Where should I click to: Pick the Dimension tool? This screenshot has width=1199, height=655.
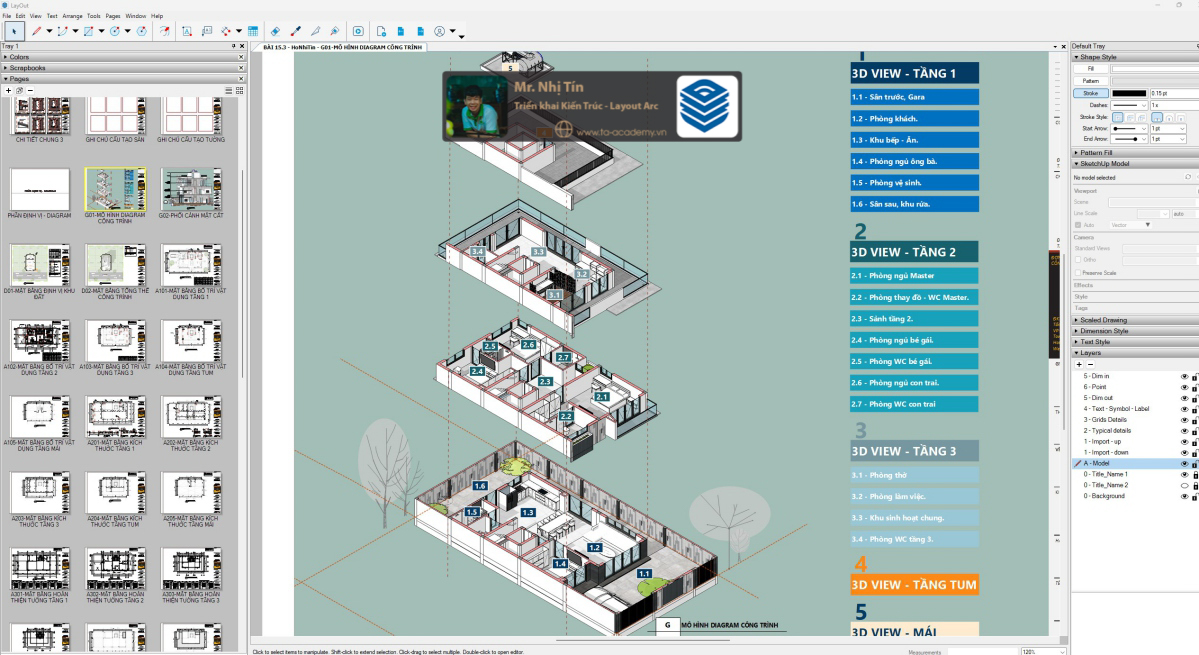(226, 31)
